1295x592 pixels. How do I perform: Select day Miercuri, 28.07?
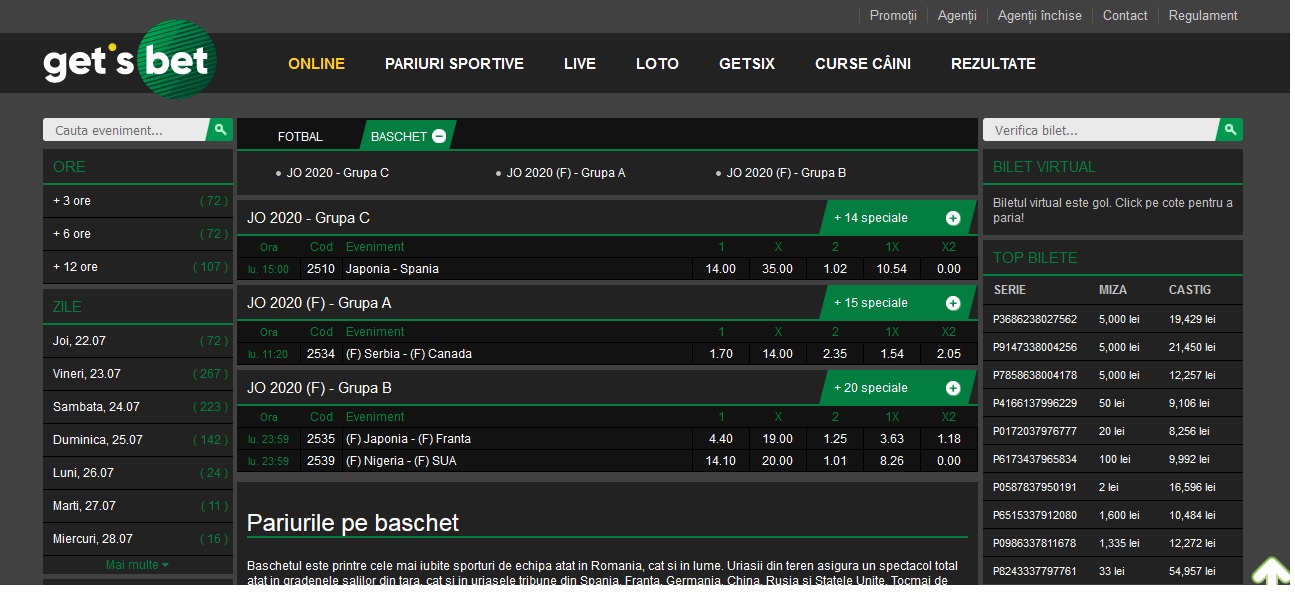(138, 539)
